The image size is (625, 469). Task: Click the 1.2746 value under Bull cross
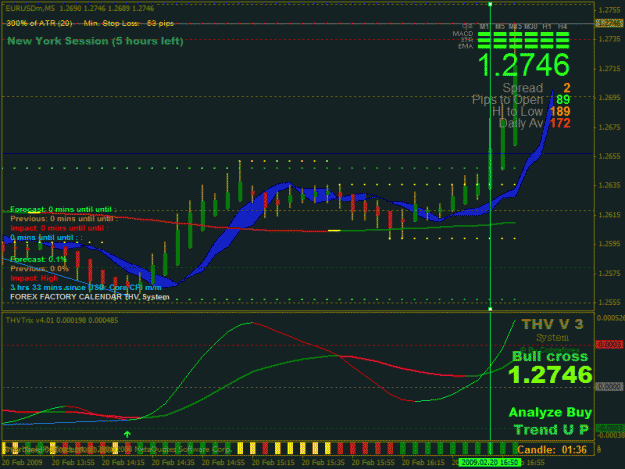[550, 375]
